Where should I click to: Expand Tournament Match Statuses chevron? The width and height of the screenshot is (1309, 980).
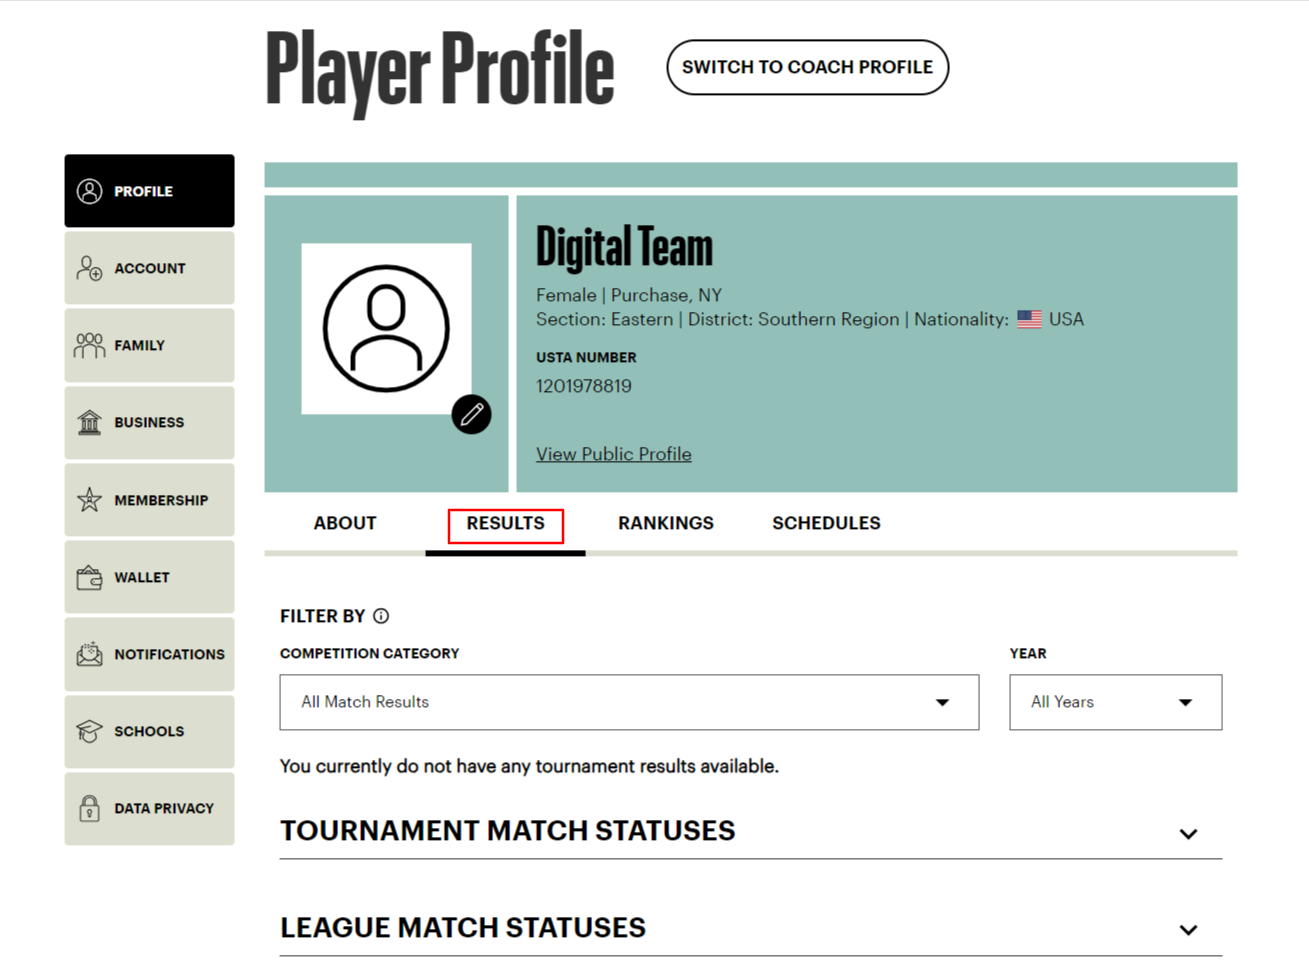(x=1188, y=833)
